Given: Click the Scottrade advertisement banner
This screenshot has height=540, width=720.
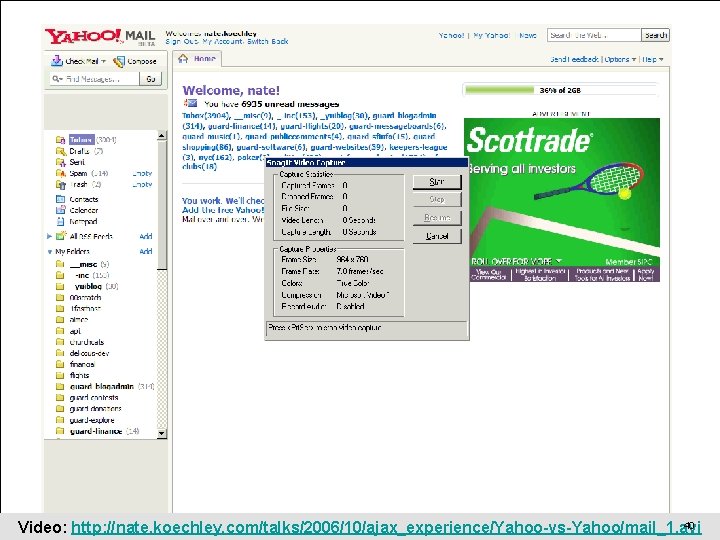Looking at the screenshot, I should click(x=562, y=200).
